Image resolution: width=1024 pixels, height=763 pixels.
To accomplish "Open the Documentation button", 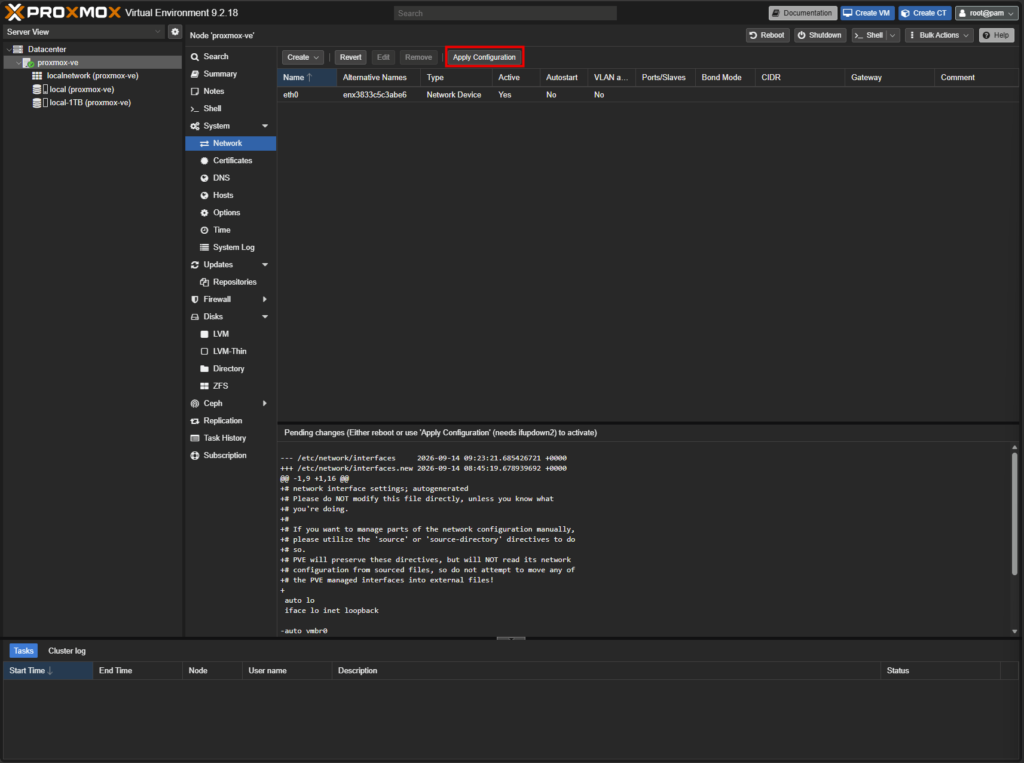I will [803, 13].
